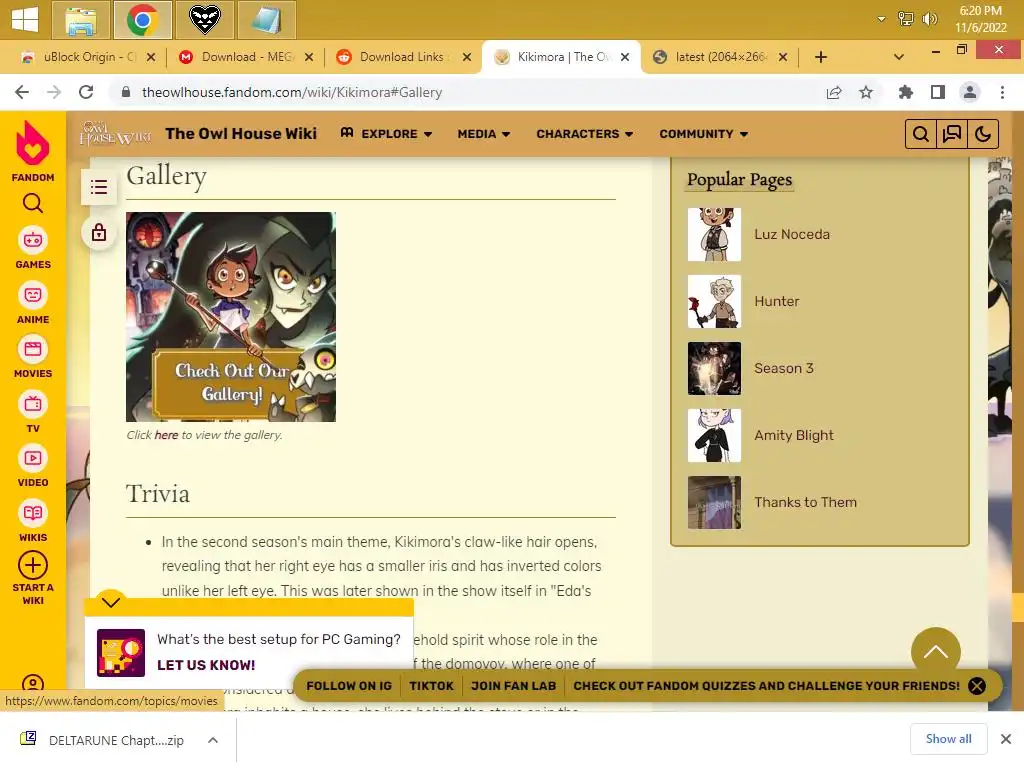Open the Video section icon
The height and width of the screenshot is (768, 1024).
33,458
